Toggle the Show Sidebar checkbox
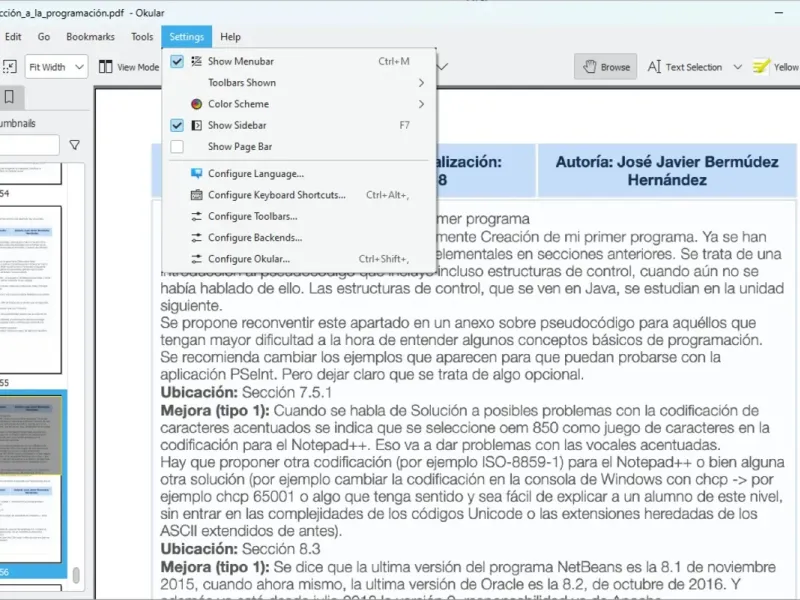Screen dimensions: 800x600 177,125
